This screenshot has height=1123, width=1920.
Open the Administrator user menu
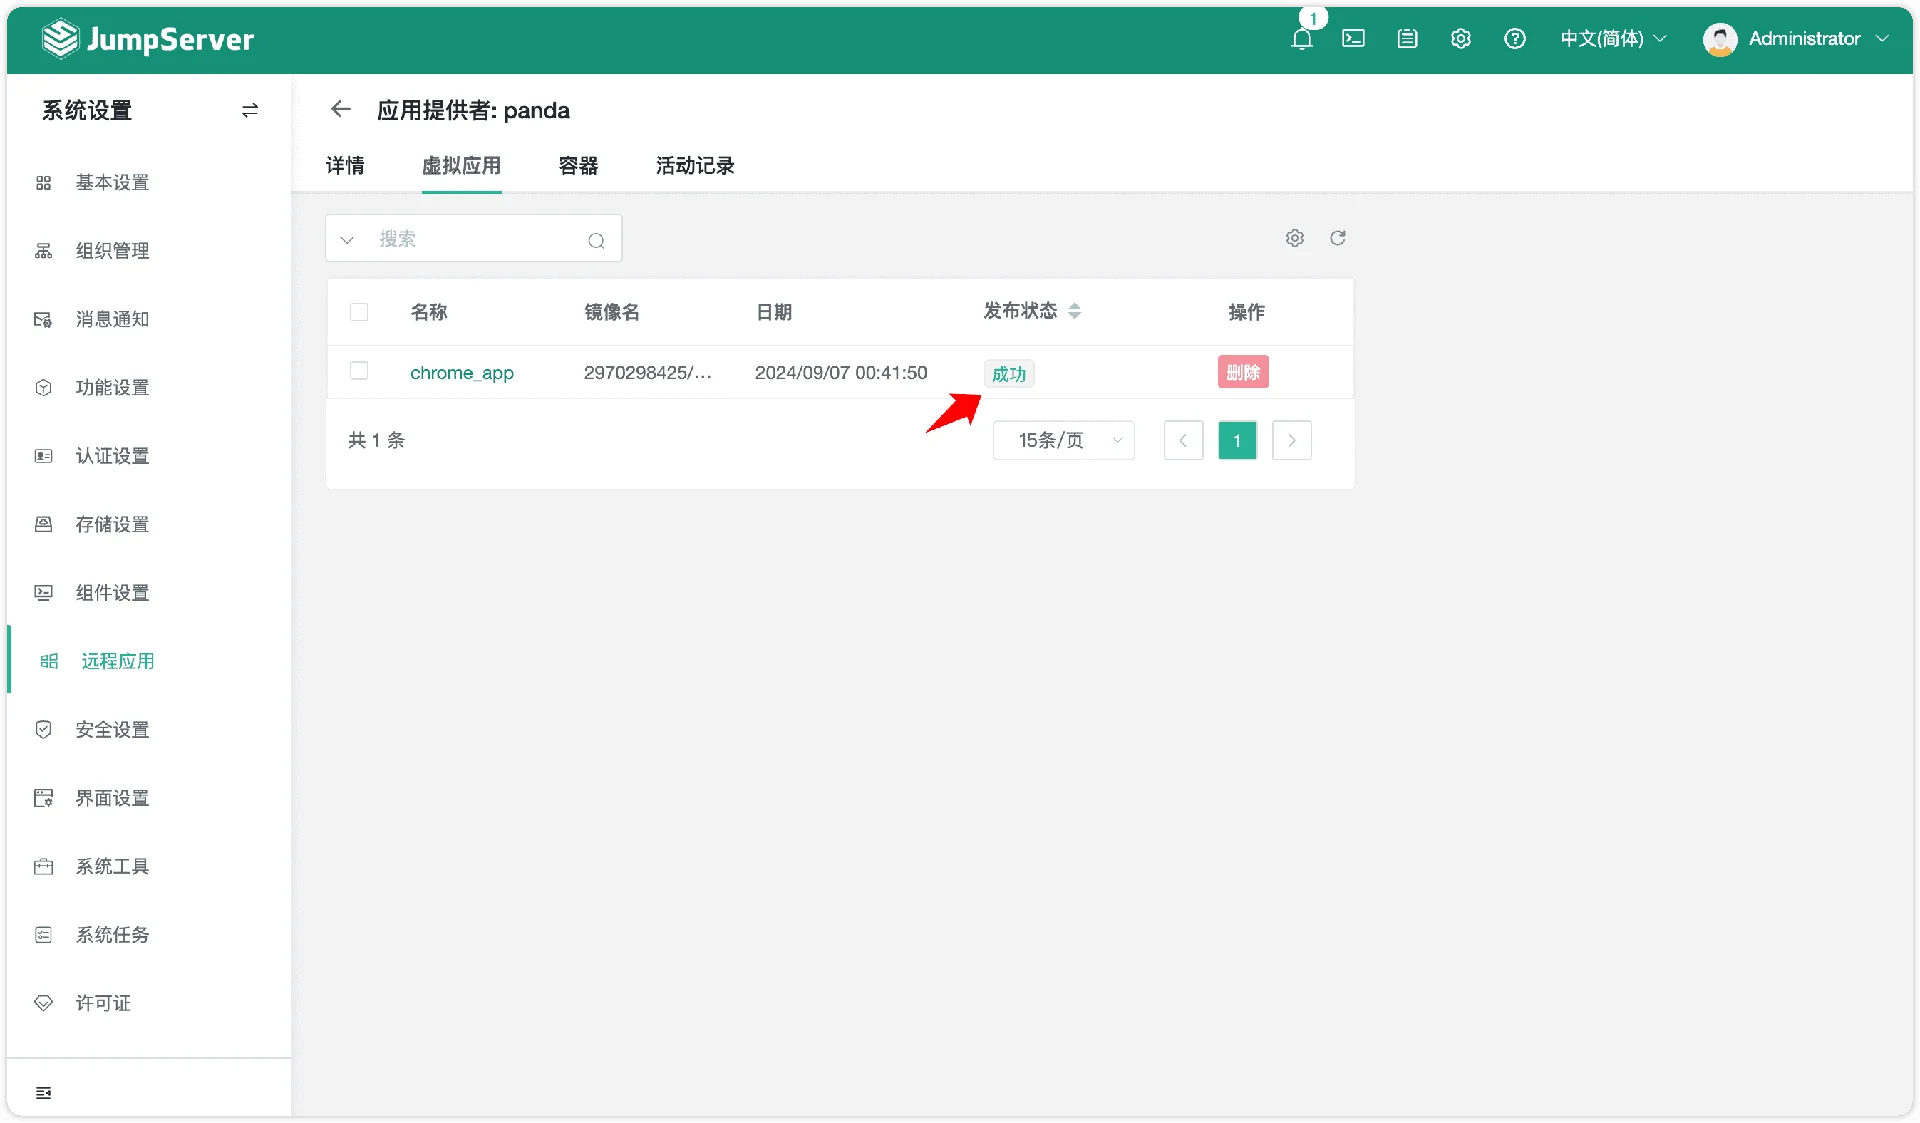coord(1796,39)
